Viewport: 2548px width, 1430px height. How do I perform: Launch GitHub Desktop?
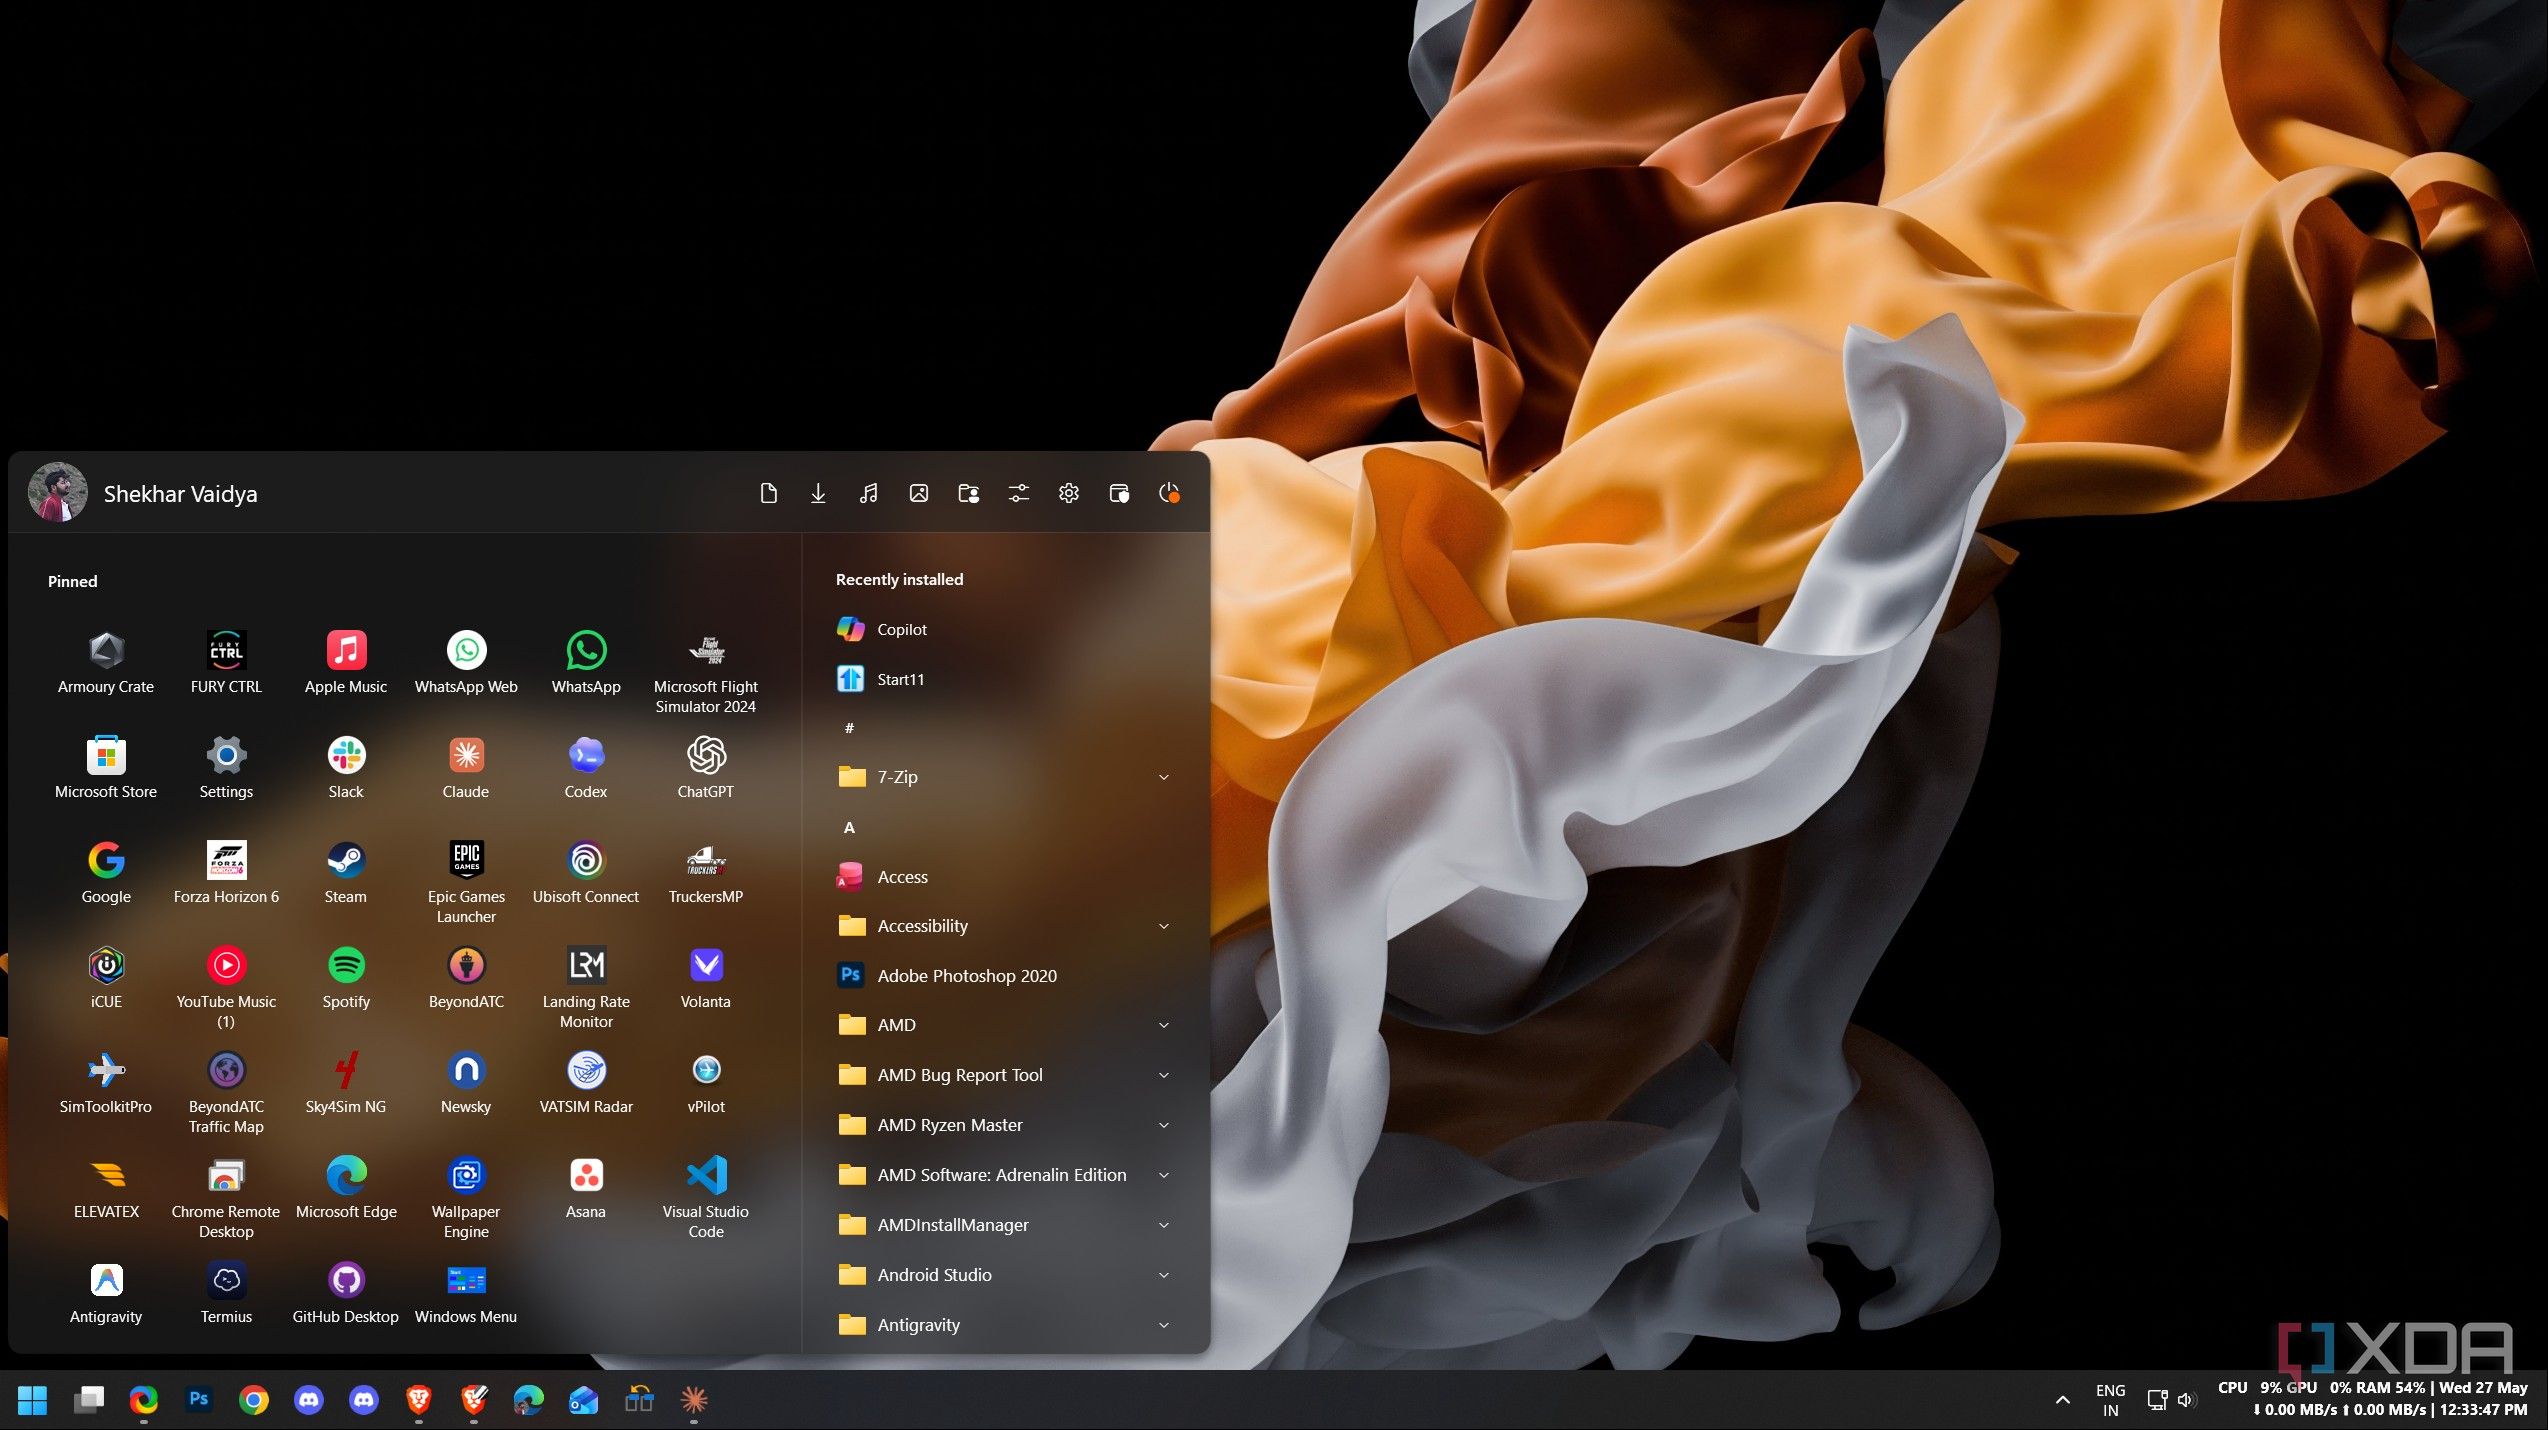346,1292
